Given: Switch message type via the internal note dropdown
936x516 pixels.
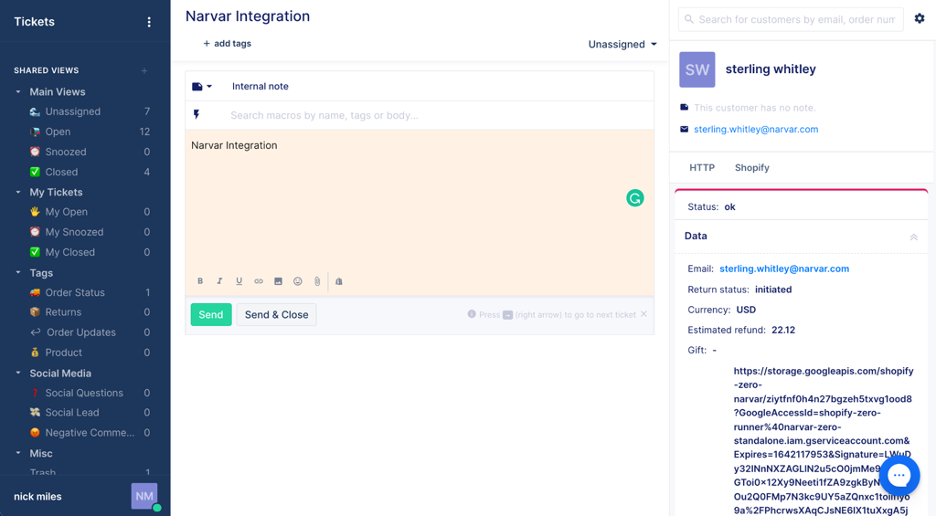Looking at the screenshot, I should pos(202,87).
